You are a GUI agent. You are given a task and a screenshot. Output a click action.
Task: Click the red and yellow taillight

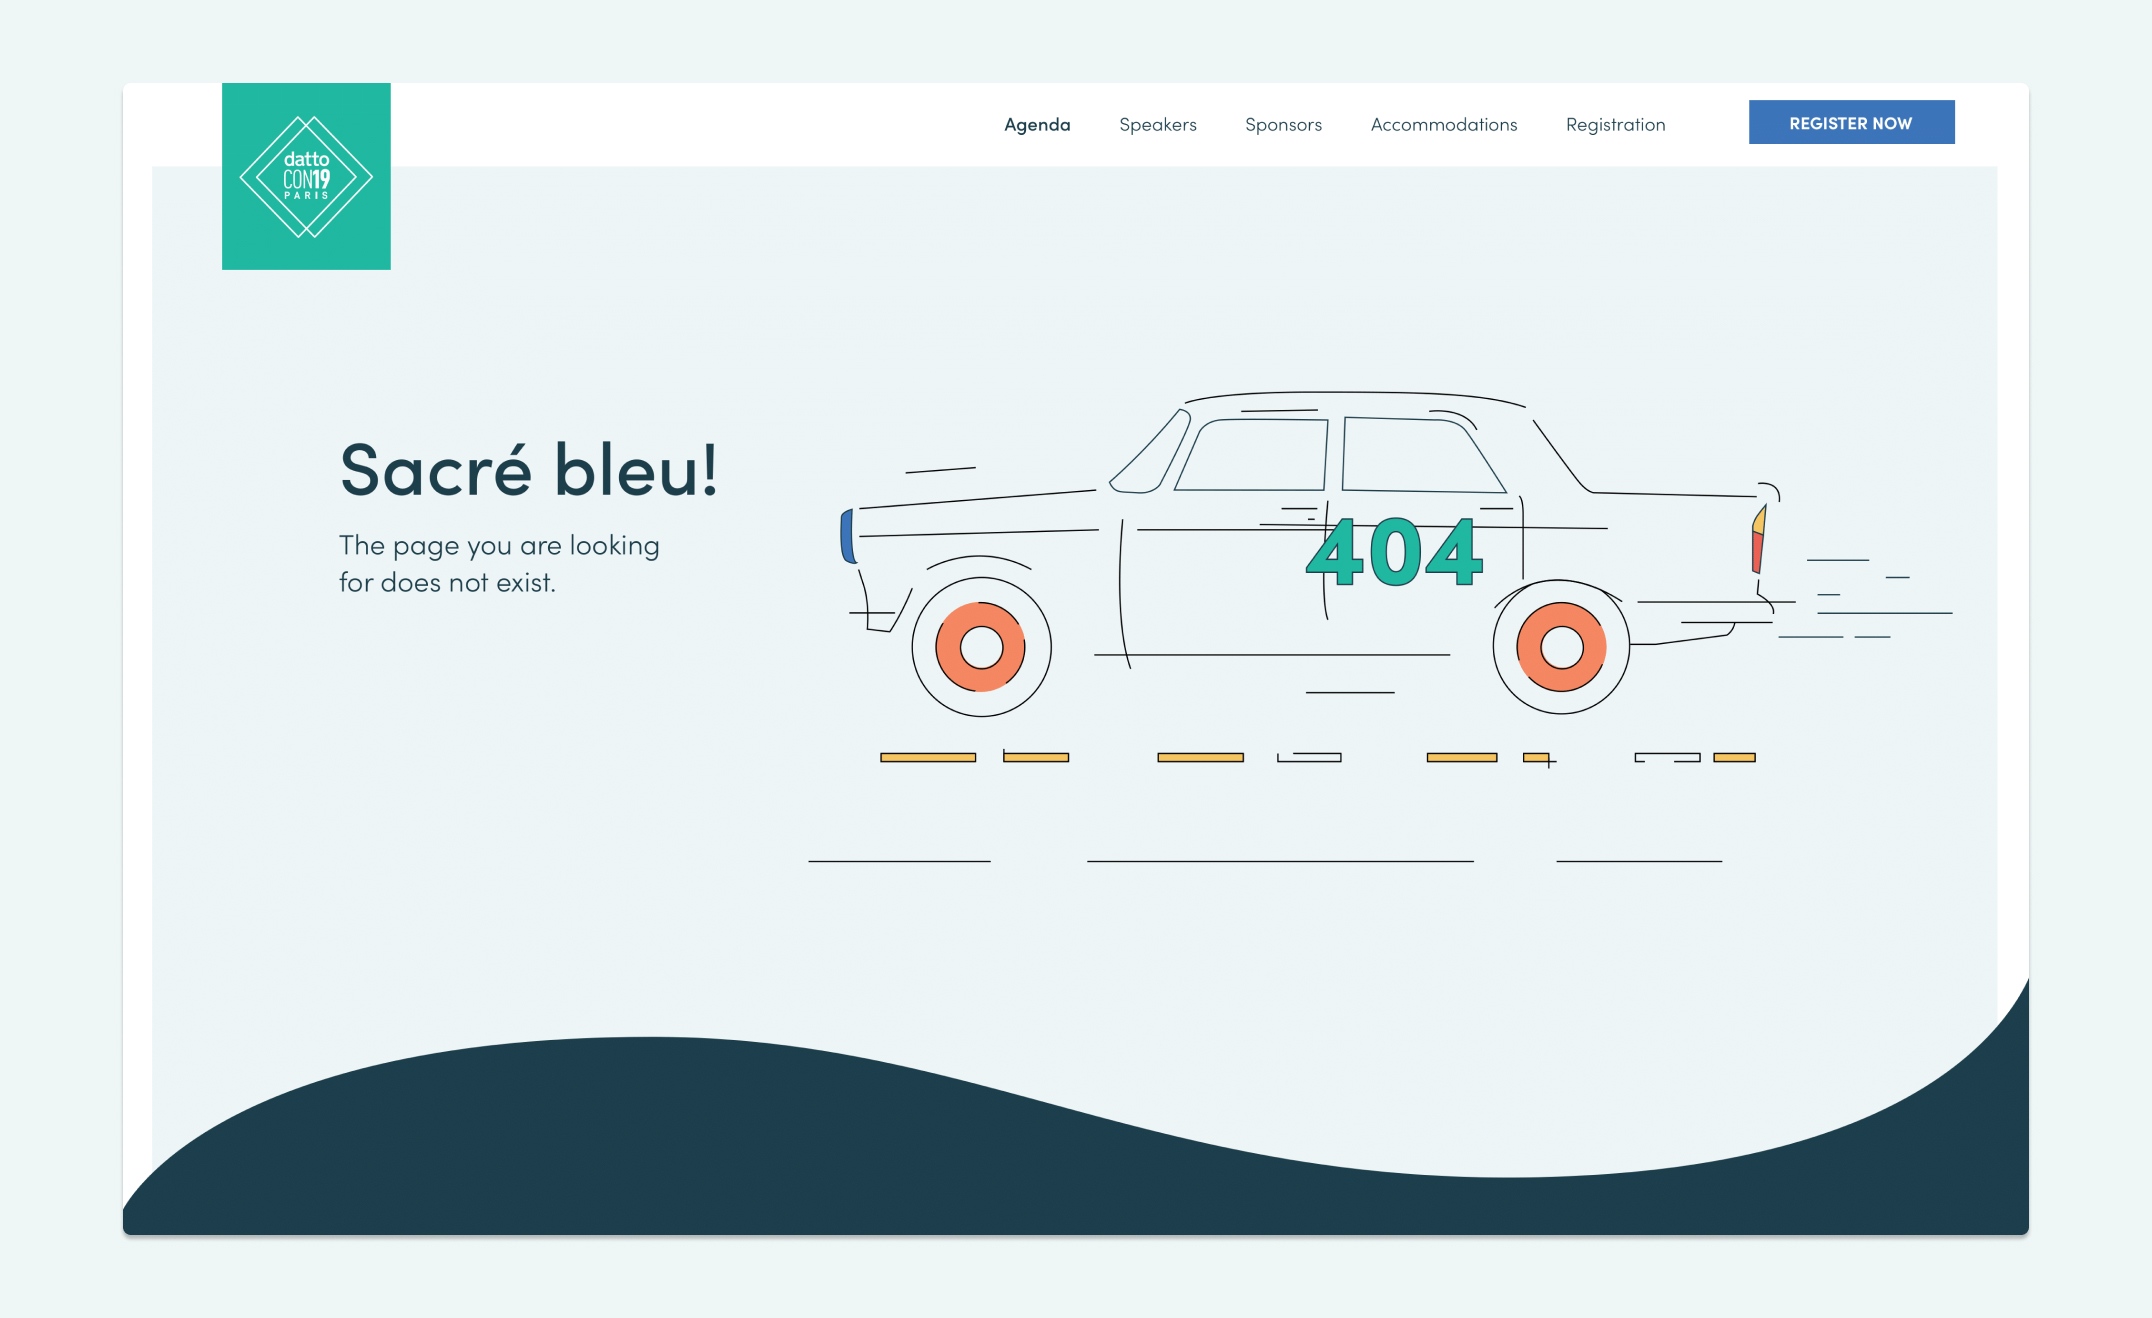(x=1758, y=542)
